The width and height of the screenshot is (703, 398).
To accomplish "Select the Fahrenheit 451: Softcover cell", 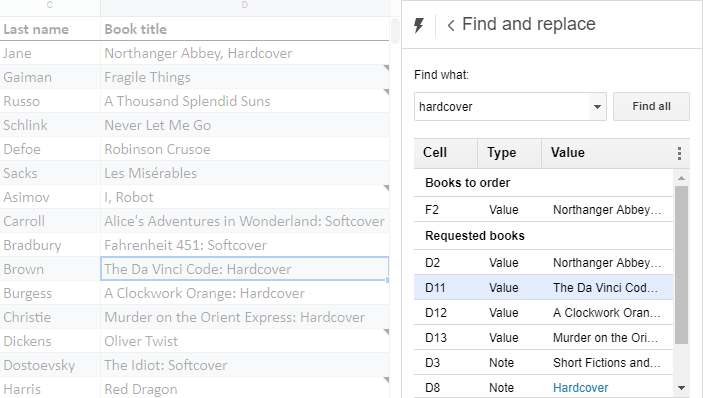I will [x=245, y=245].
